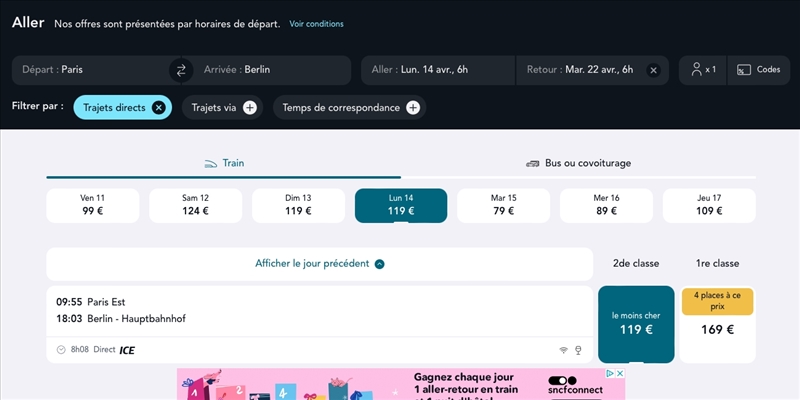Select Dim 13 at 119 €
Image resolution: width=800 pixels, height=400 pixels.
tap(298, 206)
